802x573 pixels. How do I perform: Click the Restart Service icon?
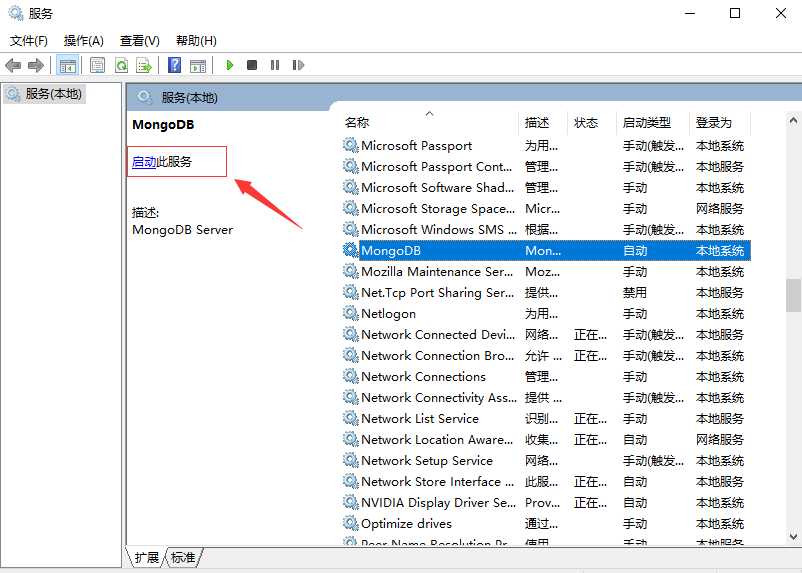coord(298,65)
